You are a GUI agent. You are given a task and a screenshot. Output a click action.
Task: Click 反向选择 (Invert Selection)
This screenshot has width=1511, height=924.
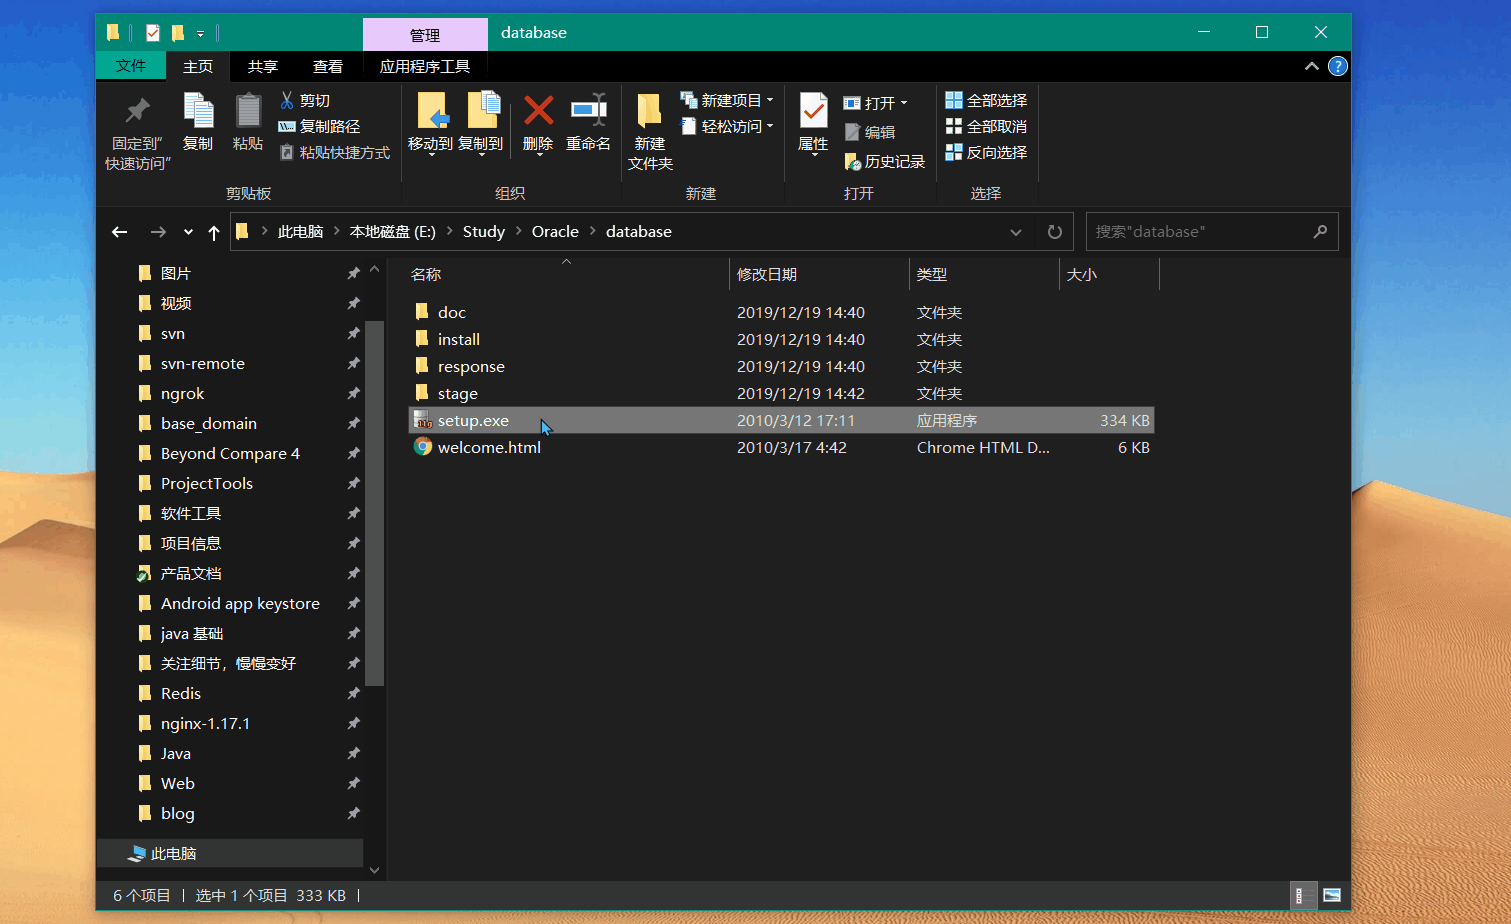click(x=987, y=152)
